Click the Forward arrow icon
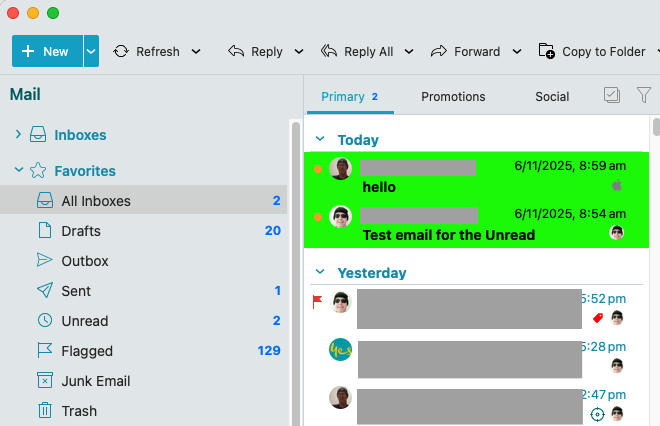660x426 pixels. [x=438, y=52]
